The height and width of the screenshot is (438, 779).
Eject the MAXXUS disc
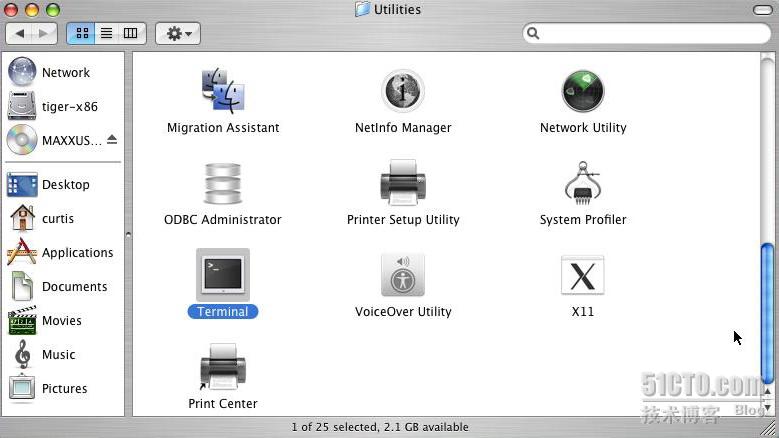click(112, 140)
